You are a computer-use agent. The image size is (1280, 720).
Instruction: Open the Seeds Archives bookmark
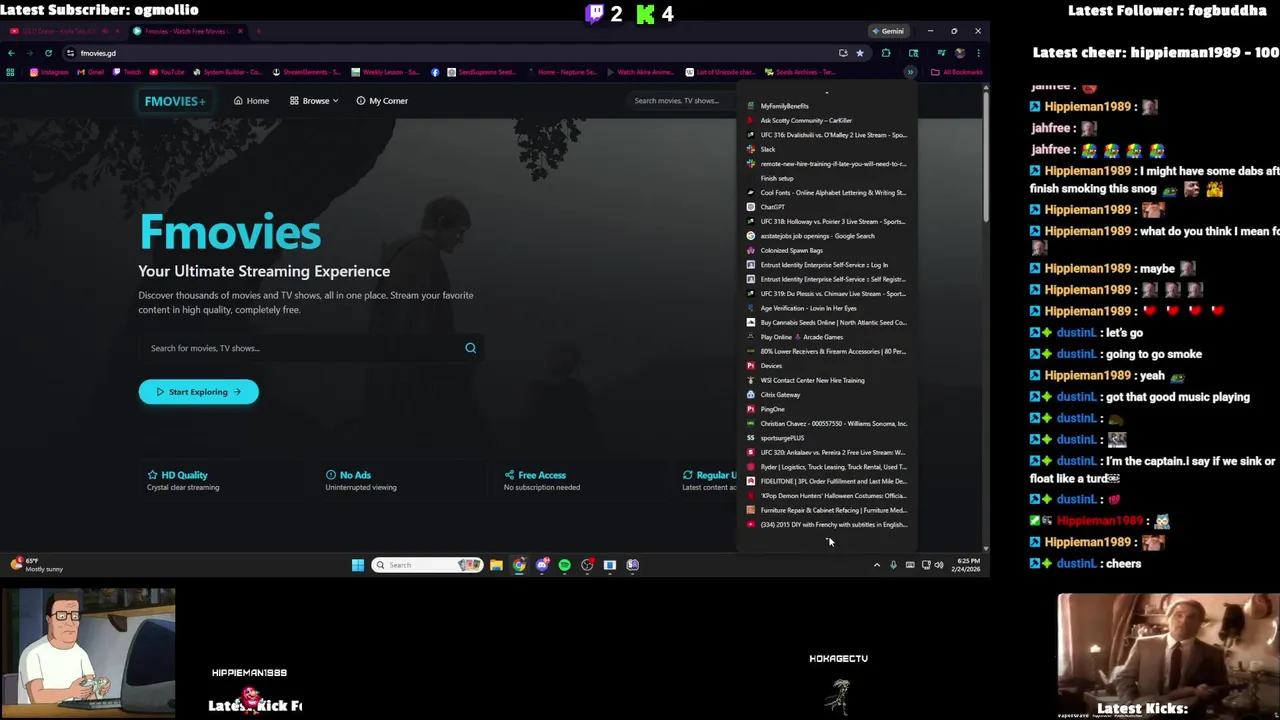802,72
